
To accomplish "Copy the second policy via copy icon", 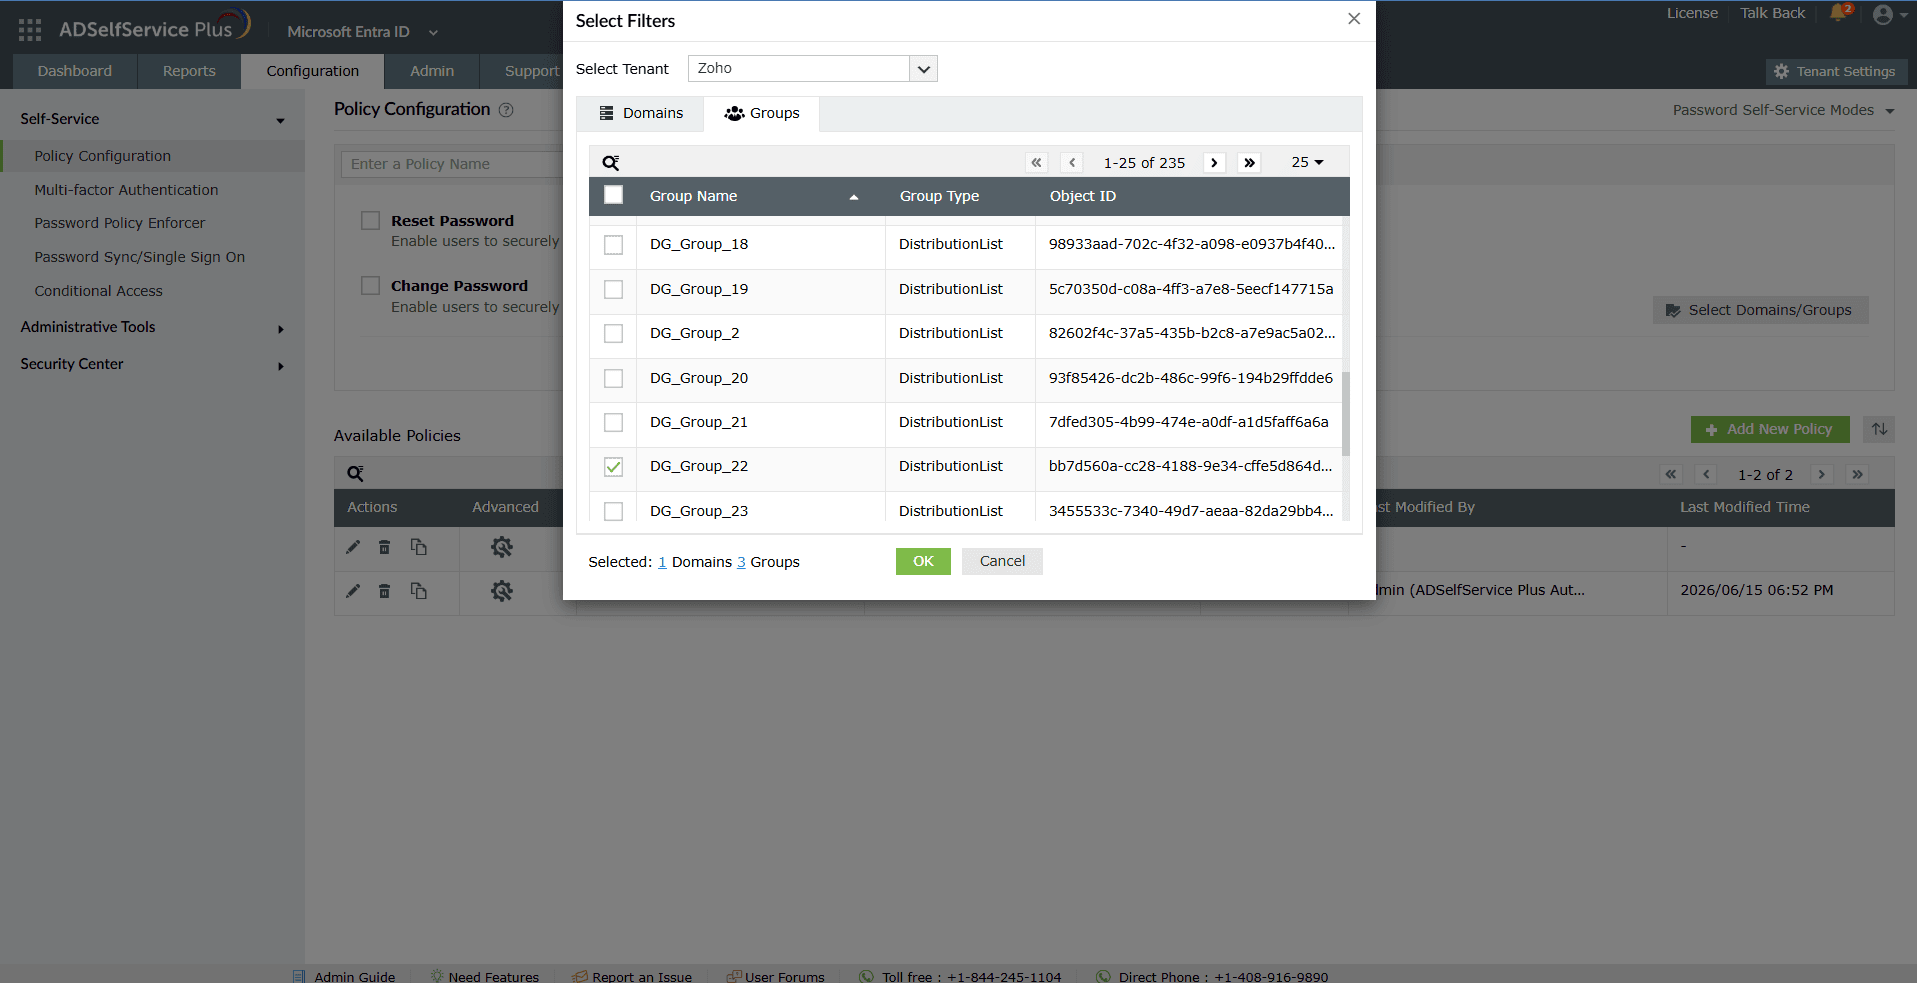I will pos(418,591).
